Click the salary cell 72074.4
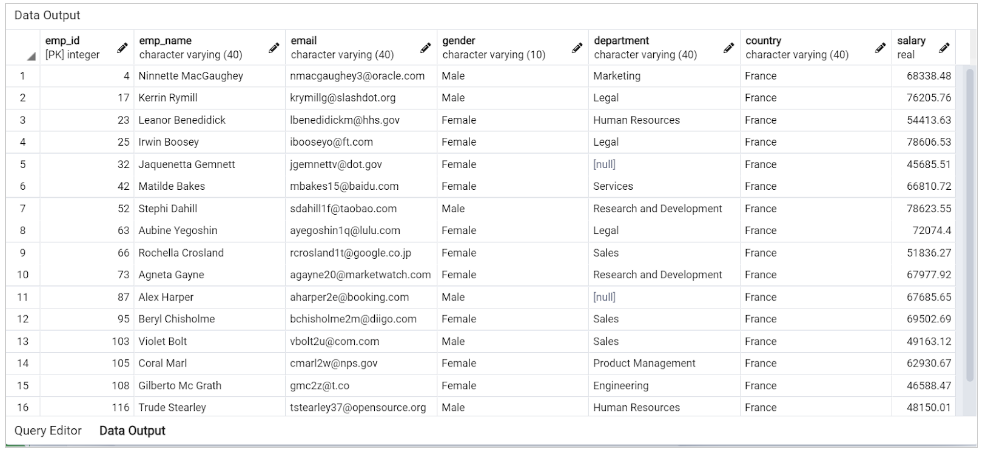The image size is (983, 452). click(x=924, y=231)
